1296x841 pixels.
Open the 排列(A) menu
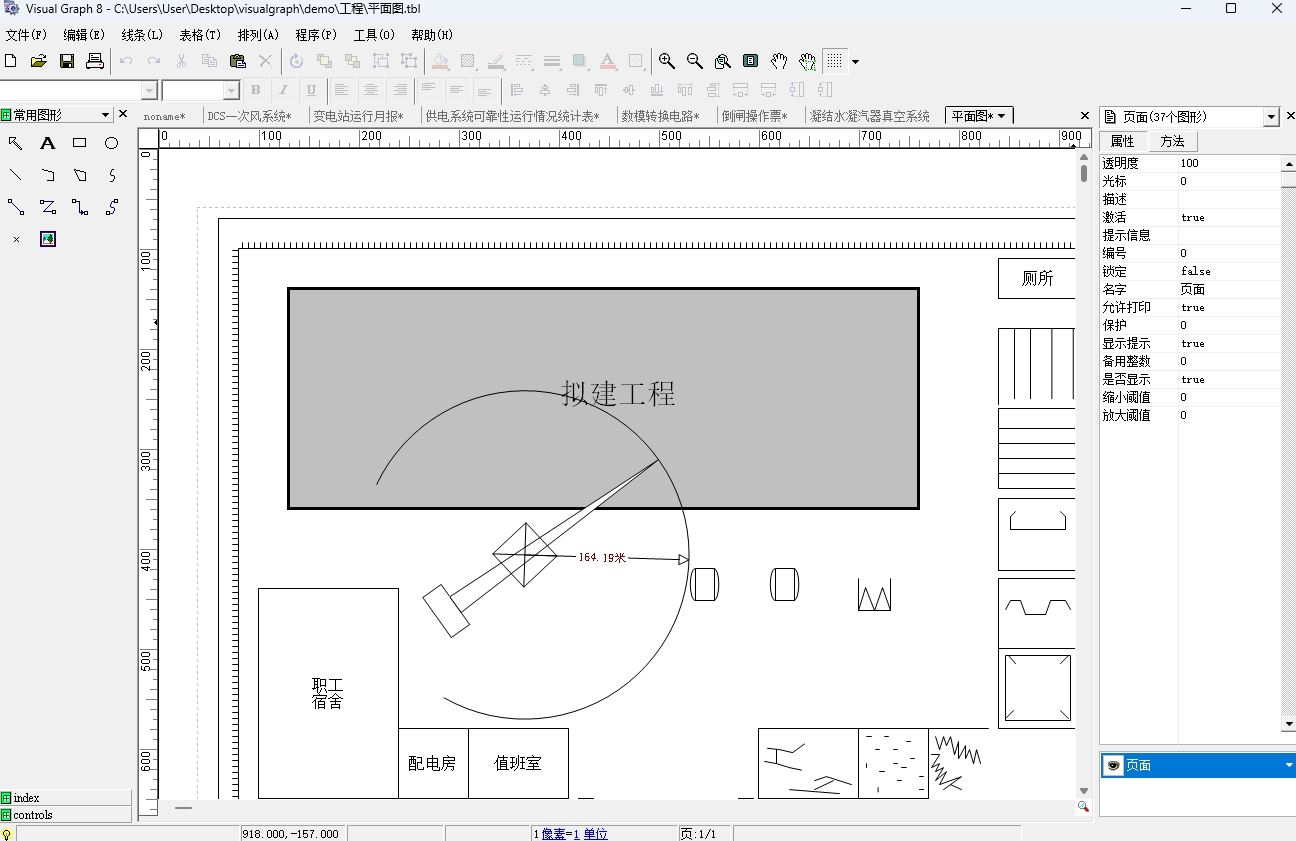tap(258, 35)
